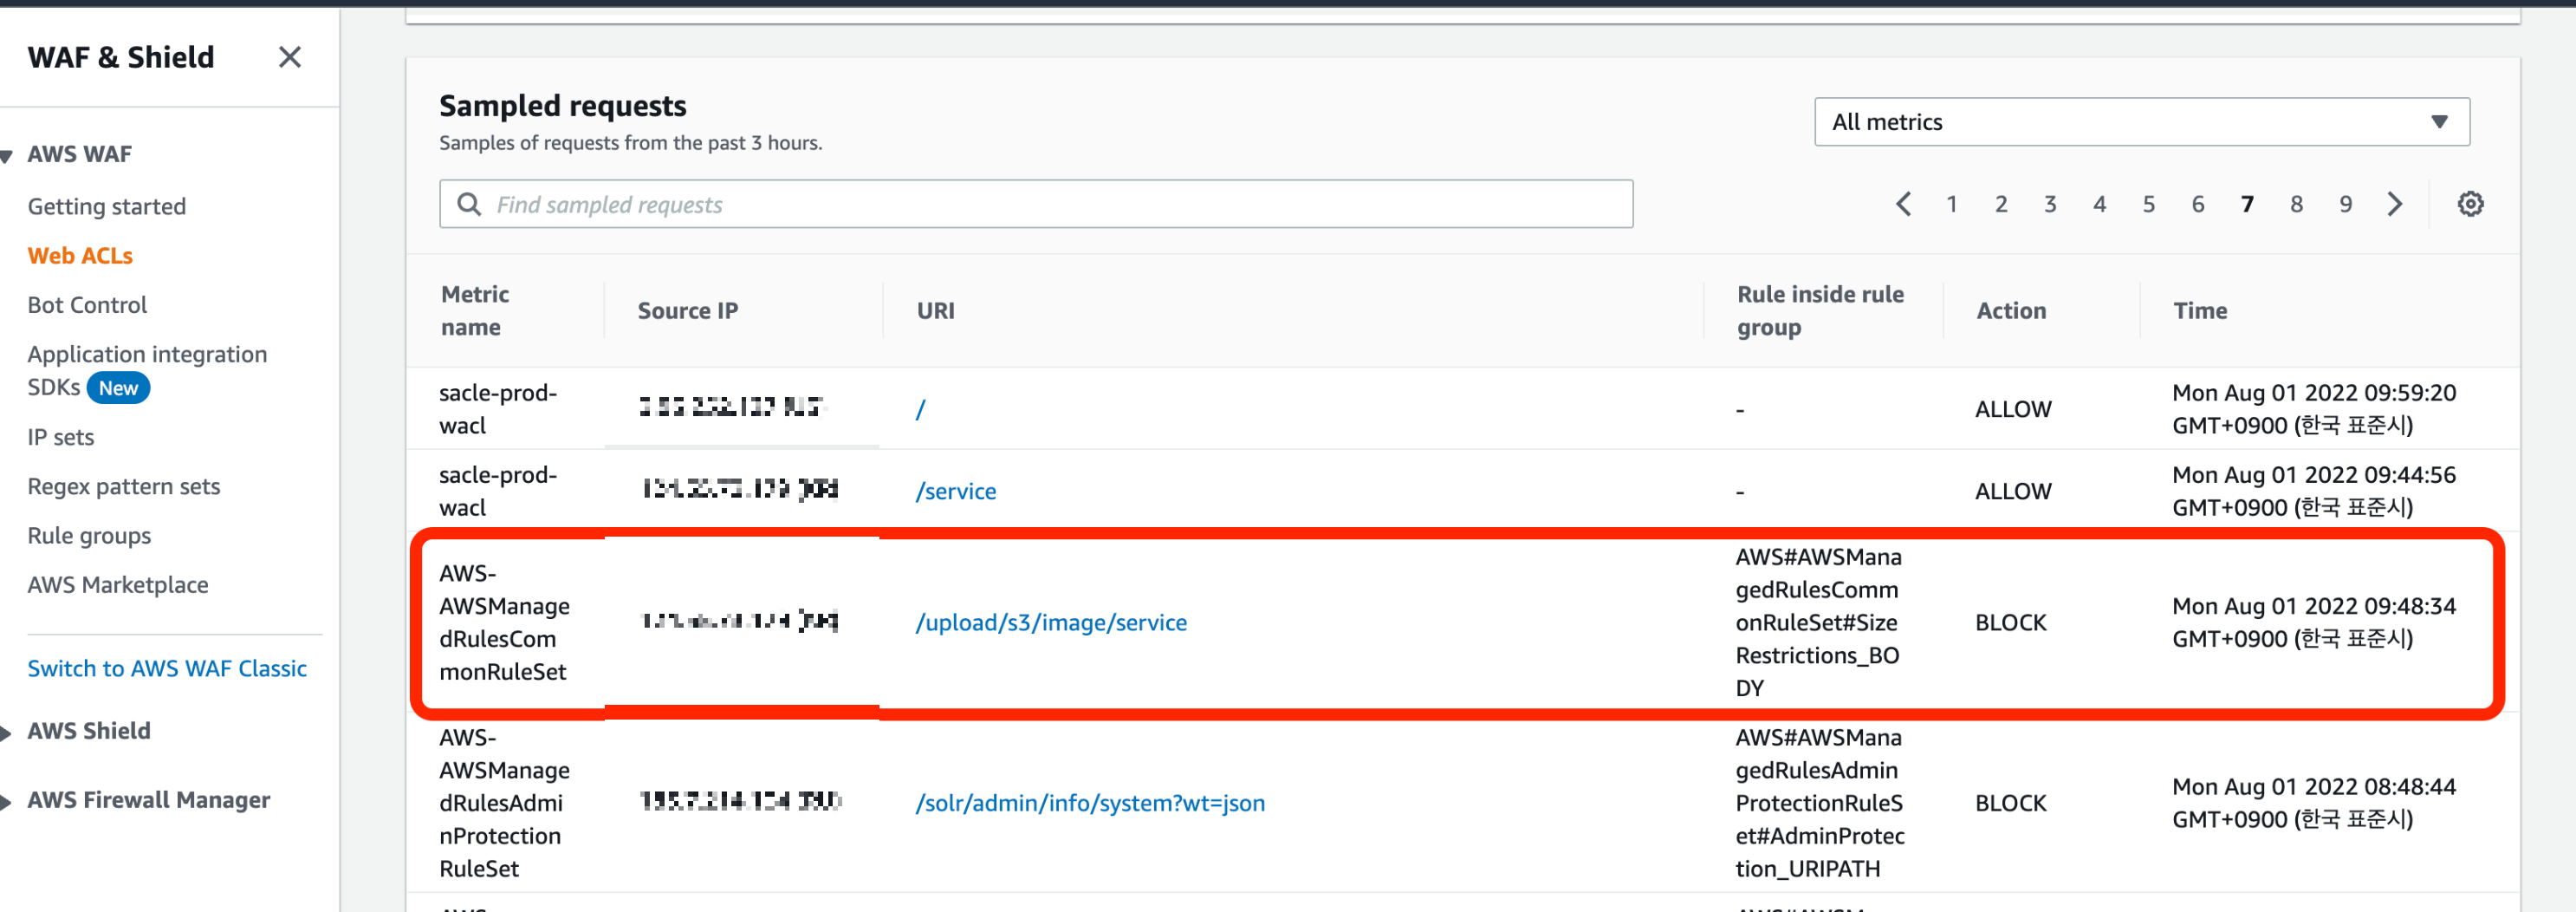Select BLOCK action for /upload/s3/image/service row

coord(2011,622)
